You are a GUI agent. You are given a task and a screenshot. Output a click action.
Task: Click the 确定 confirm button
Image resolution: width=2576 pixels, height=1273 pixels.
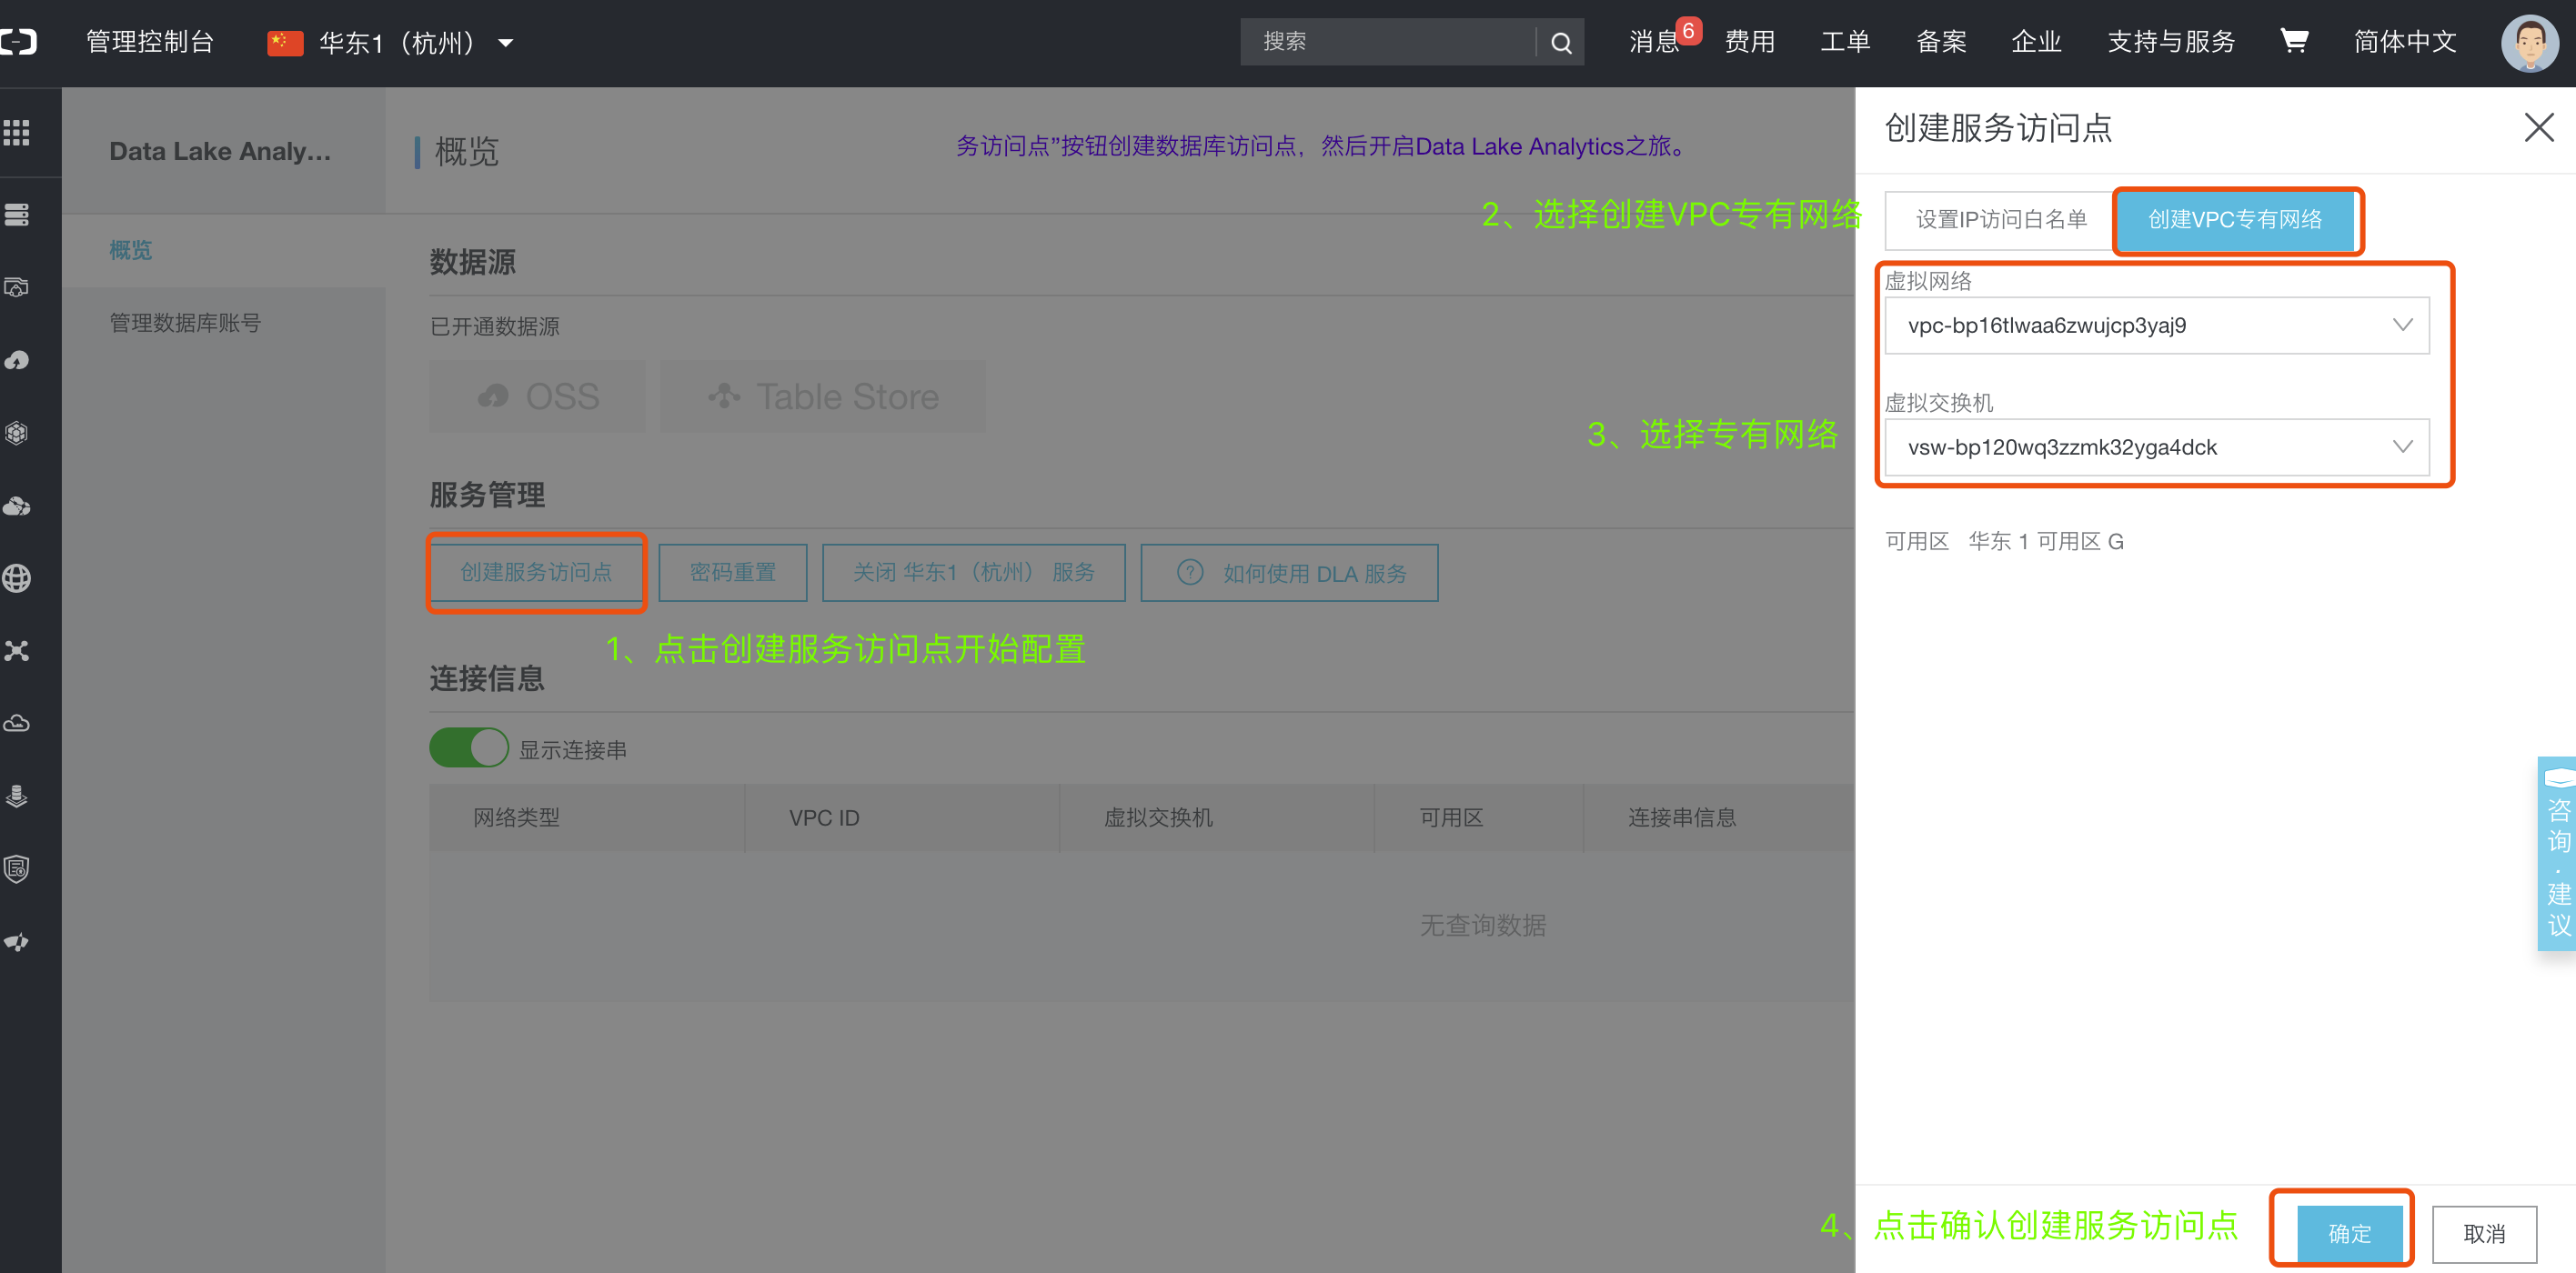pyautogui.click(x=2348, y=1233)
